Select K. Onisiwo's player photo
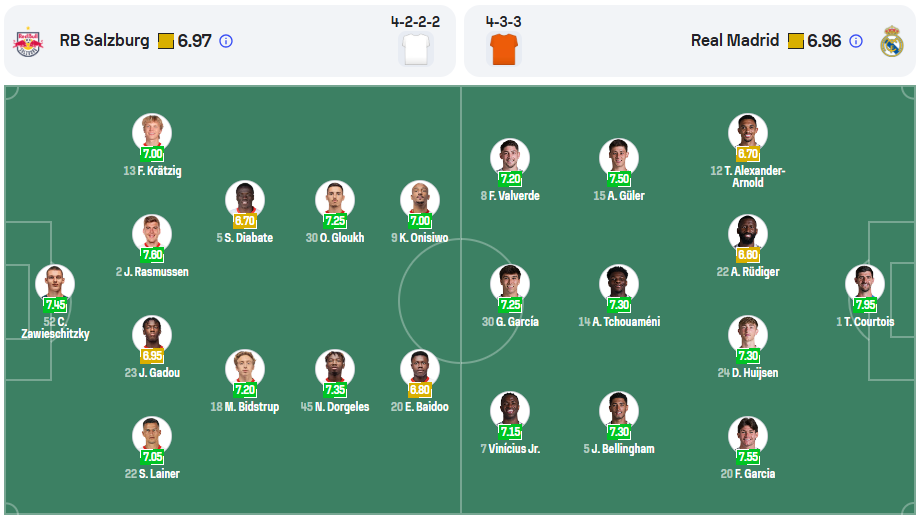This screenshot has width=921, height=519. (420, 199)
